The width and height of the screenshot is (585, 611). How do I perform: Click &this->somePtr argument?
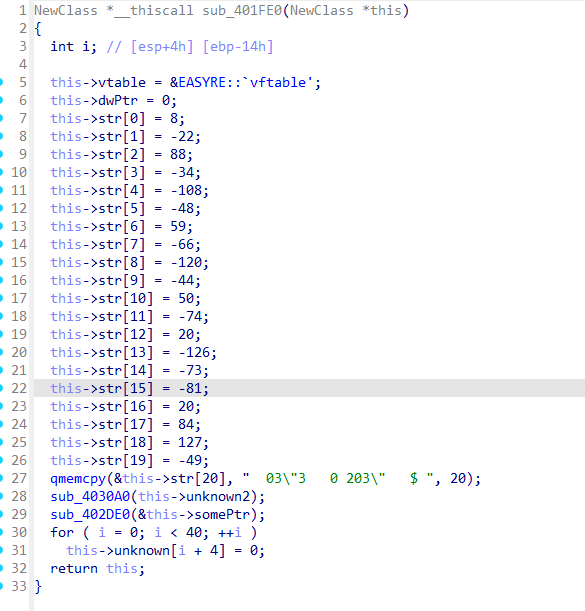tap(197, 514)
